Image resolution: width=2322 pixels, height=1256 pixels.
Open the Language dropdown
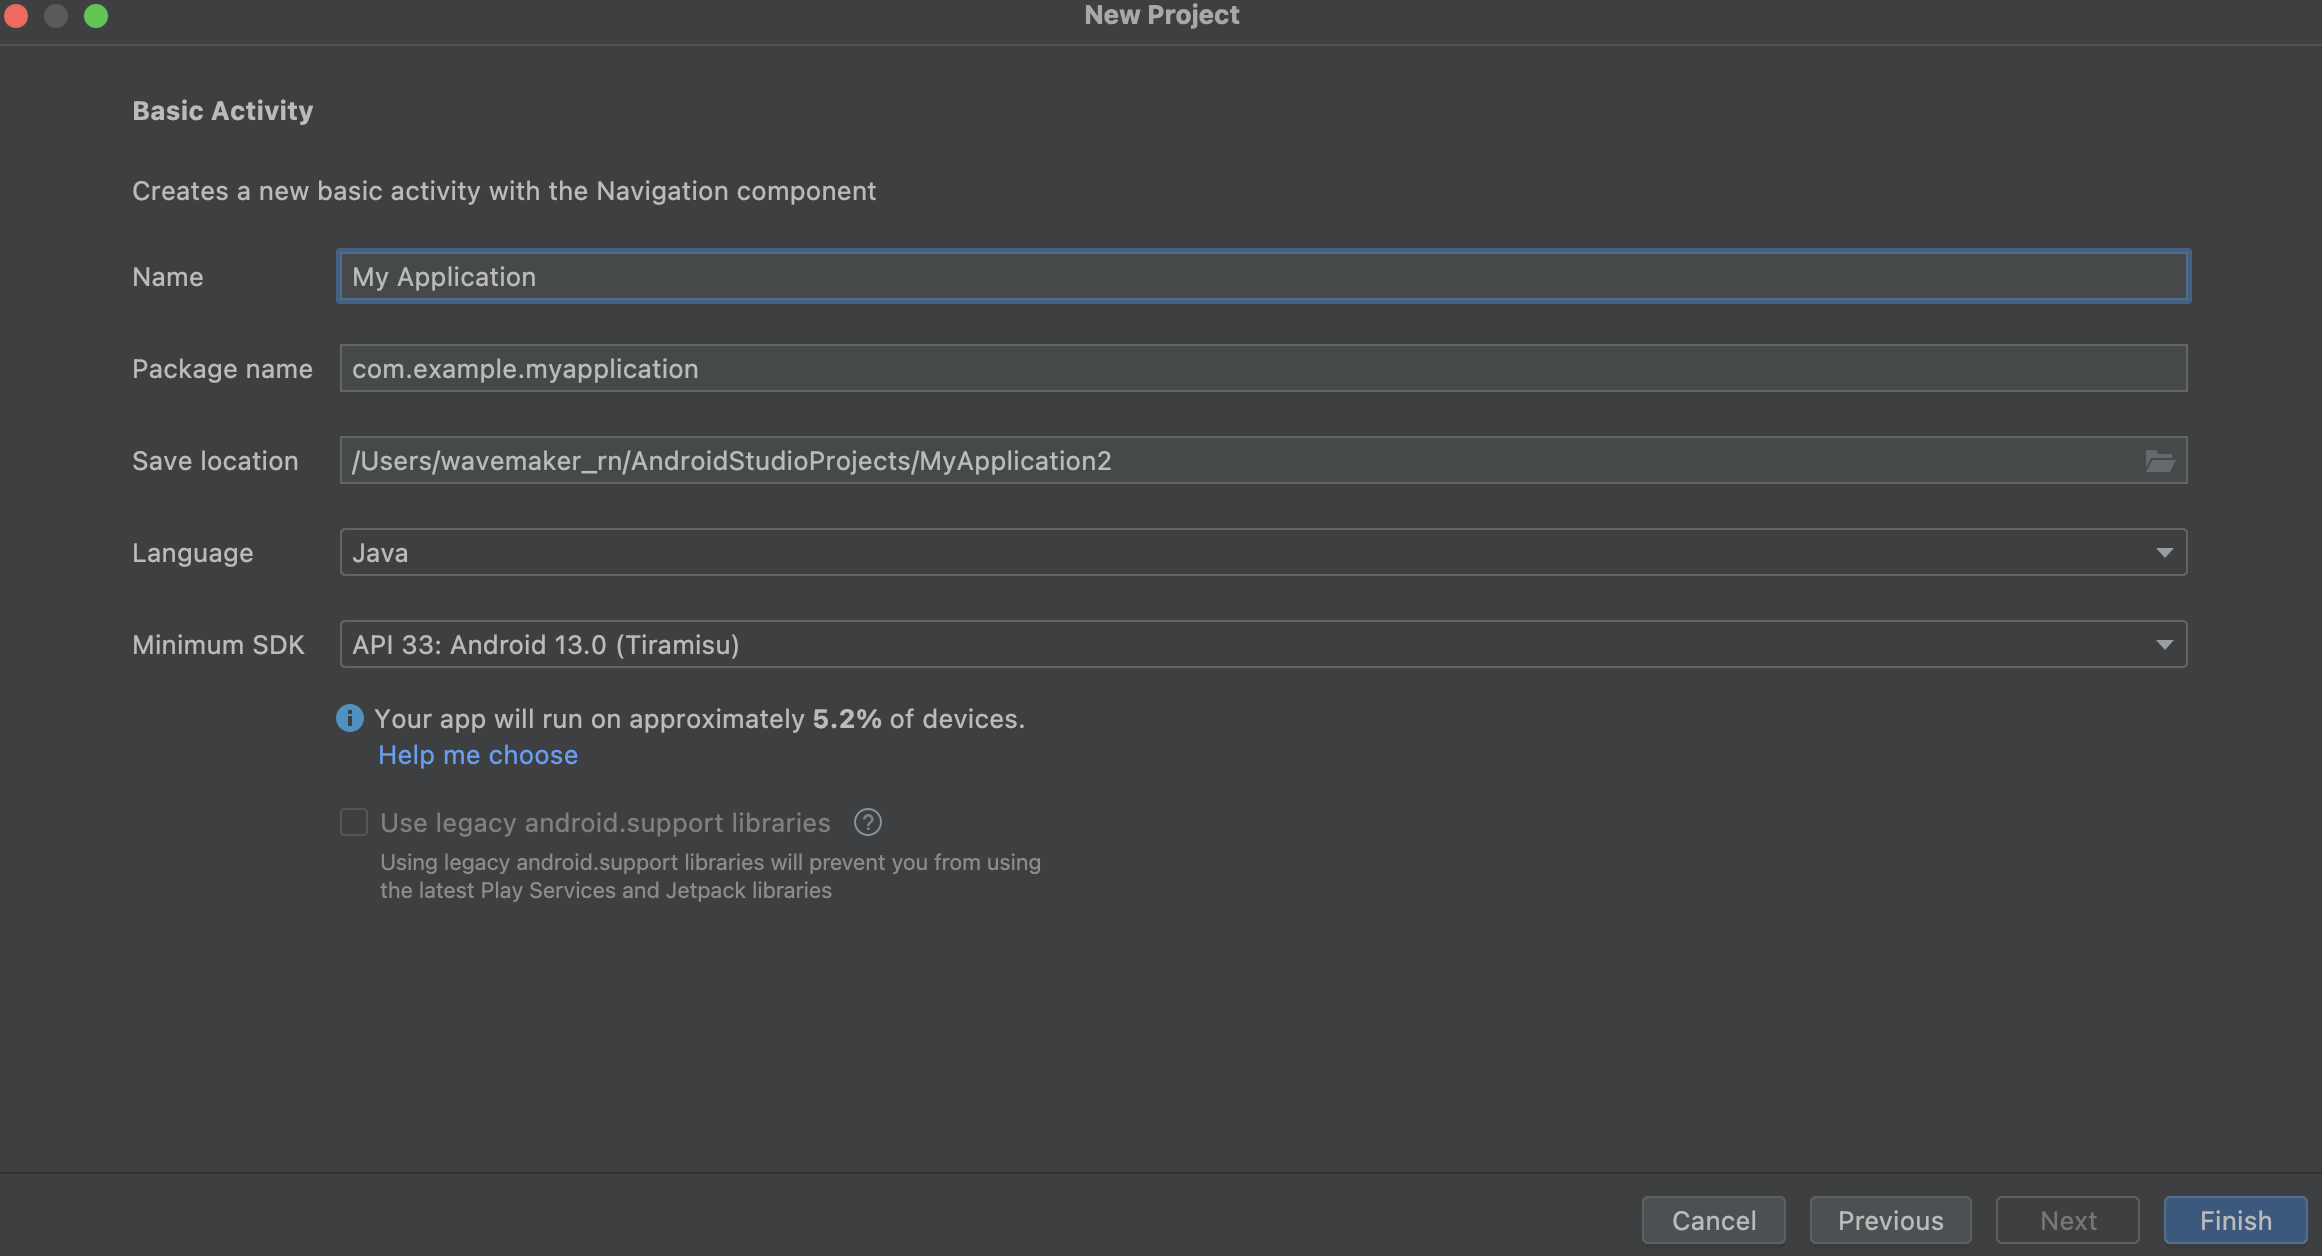coord(2164,551)
